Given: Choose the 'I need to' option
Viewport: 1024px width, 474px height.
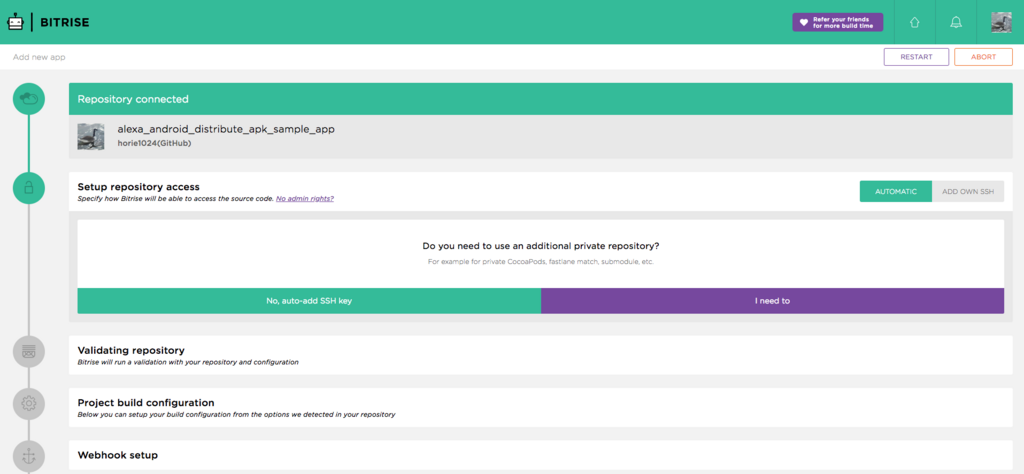Looking at the screenshot, I should coord(773,301).
